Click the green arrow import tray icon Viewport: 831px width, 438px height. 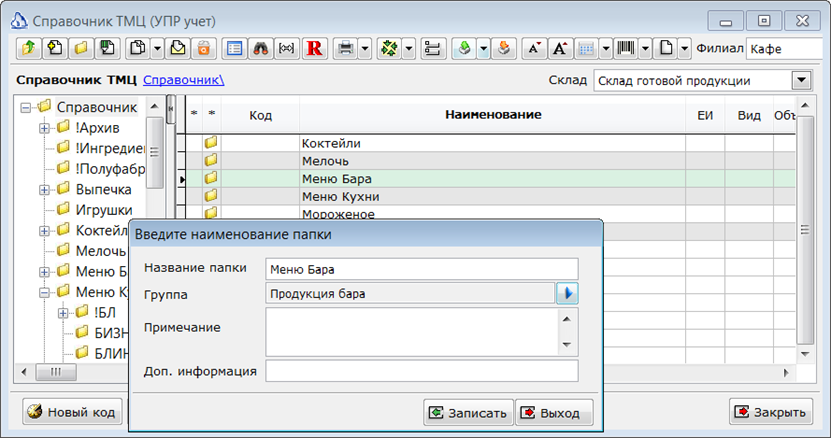point(464,49)
